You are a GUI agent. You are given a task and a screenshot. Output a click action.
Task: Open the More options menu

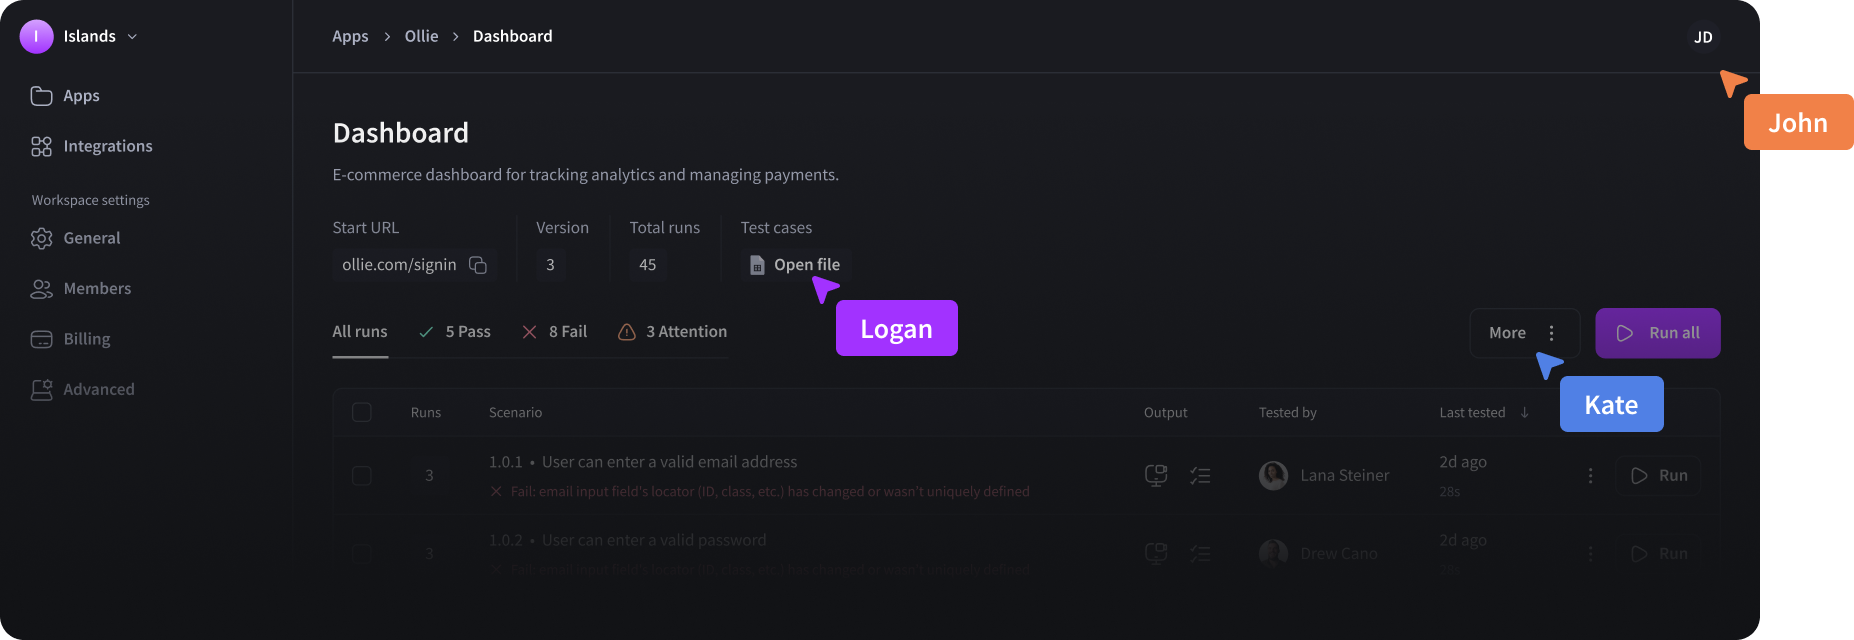(x=1524, y=332)
